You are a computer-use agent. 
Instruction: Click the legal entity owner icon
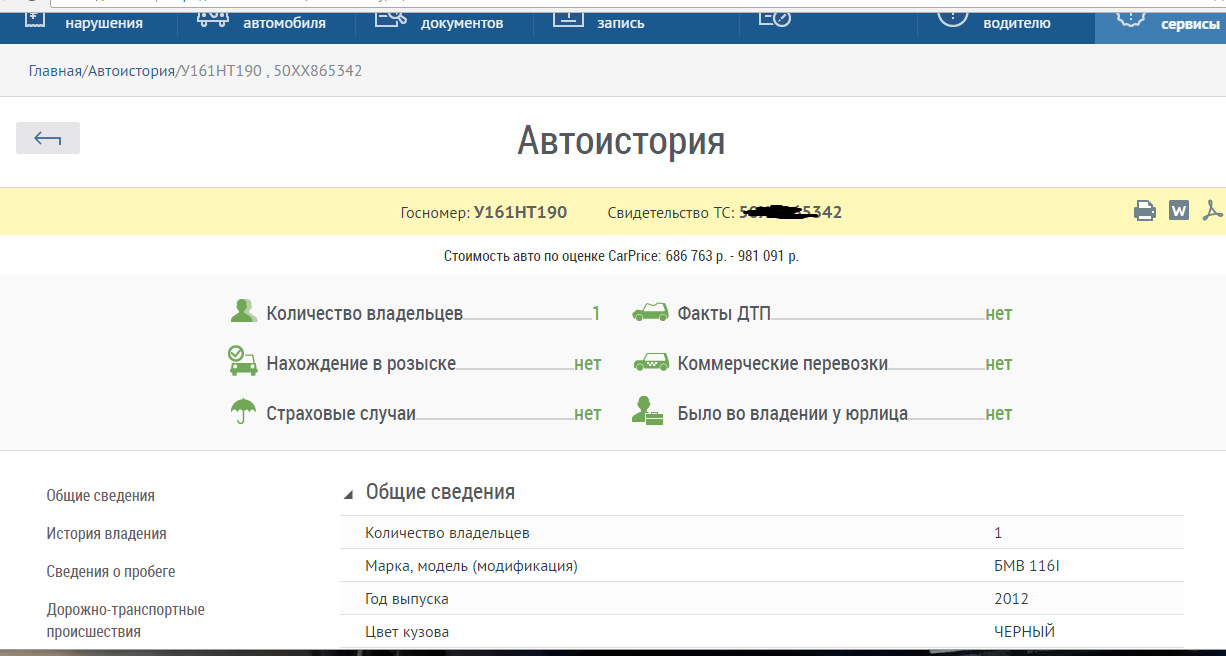point(648,411)
